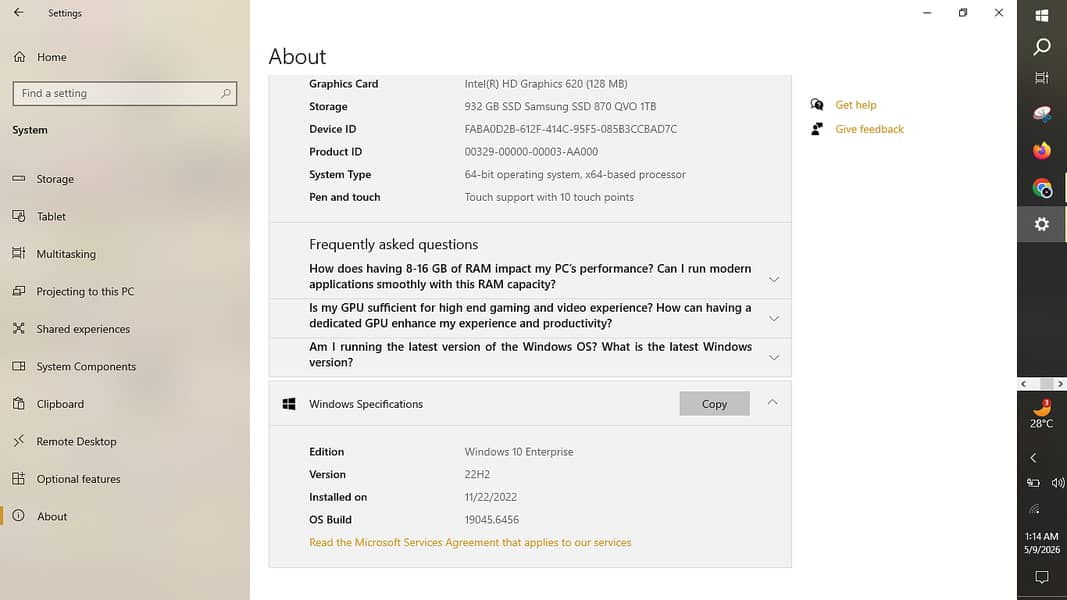Click the battery tray icon
This screenshot has width=1067, height=600.
[x=1033, y=482]
